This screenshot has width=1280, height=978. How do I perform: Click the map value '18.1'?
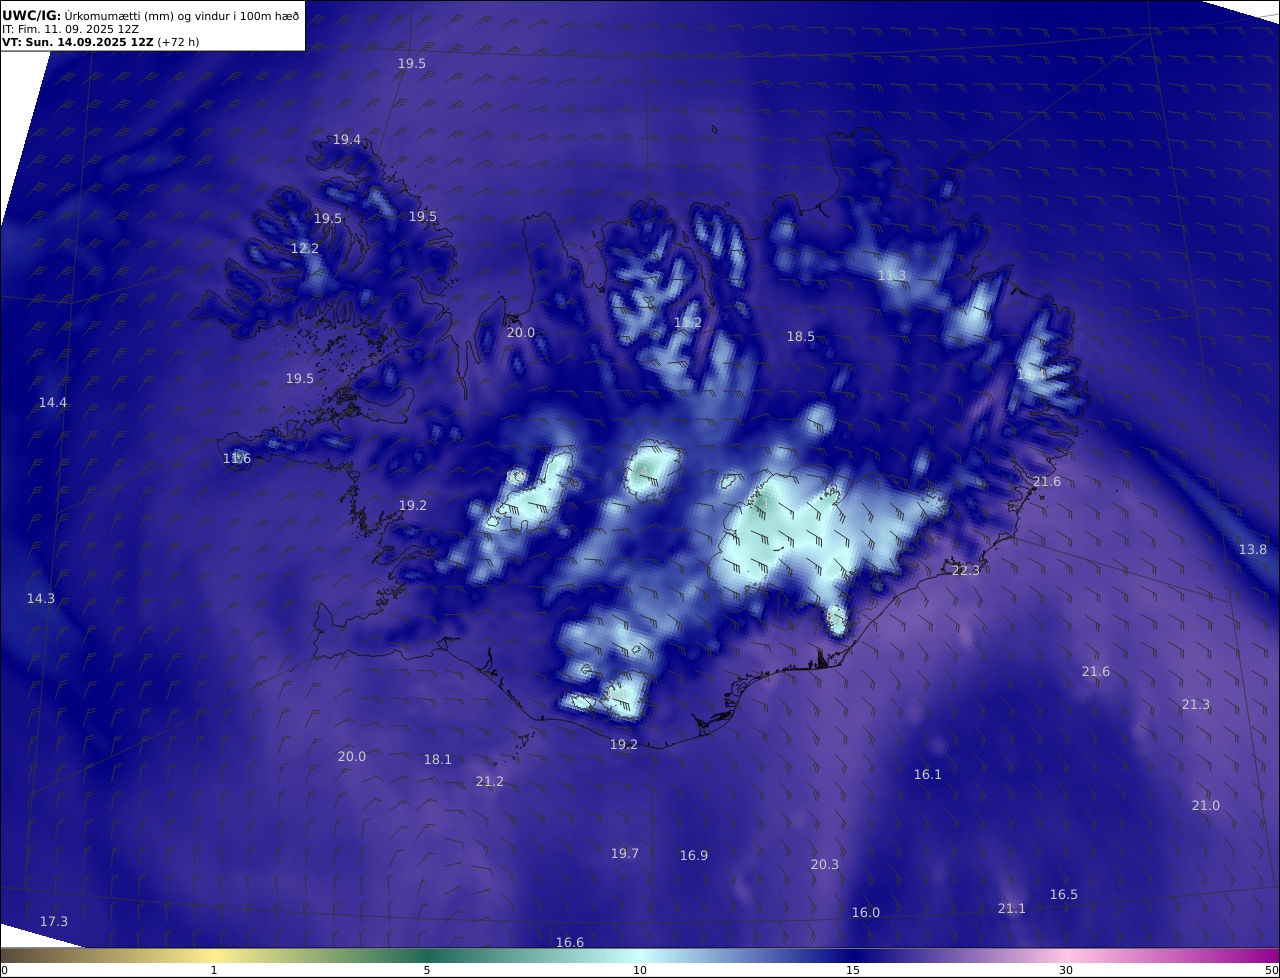(x=438, y=760)
